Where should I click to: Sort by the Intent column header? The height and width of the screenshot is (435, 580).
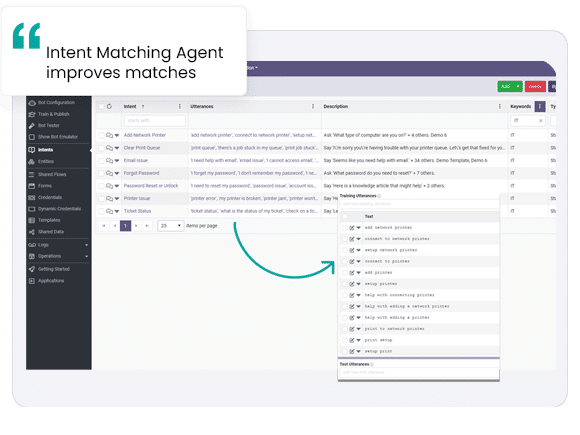130,107
